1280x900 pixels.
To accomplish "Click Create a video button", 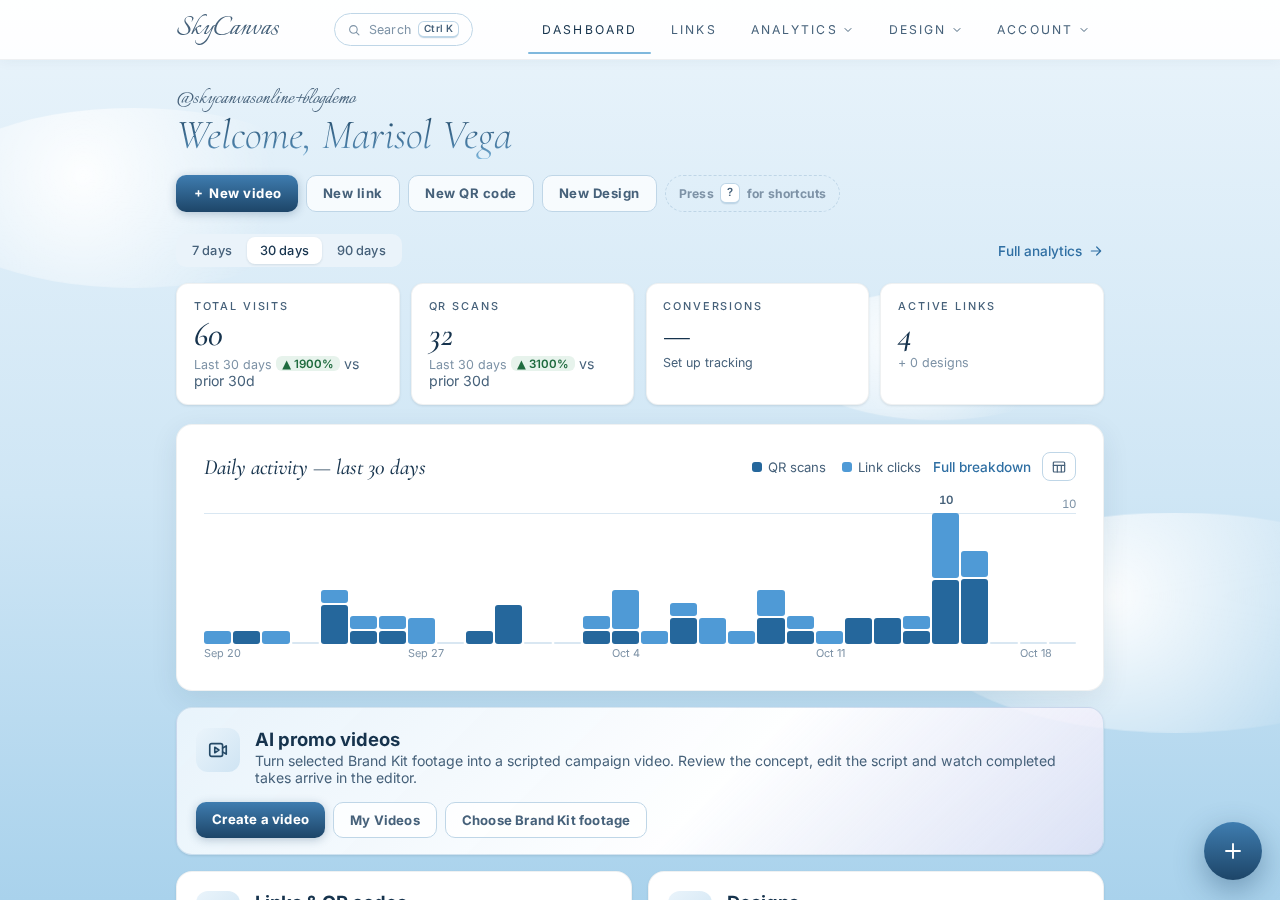I will (x=260, y=820).
